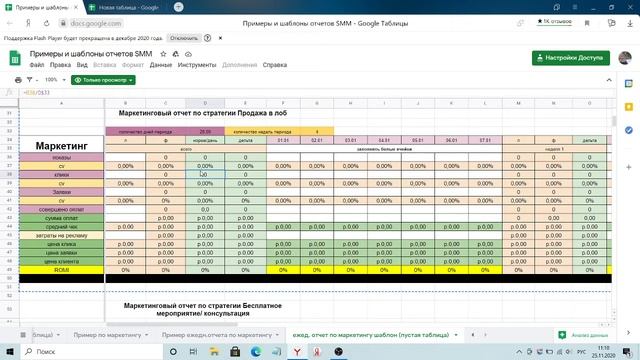Image resolution: width=640 pixels, height=360 pixels.
Task: Open Google Tasks side panel icon
Action: [629, 130]
